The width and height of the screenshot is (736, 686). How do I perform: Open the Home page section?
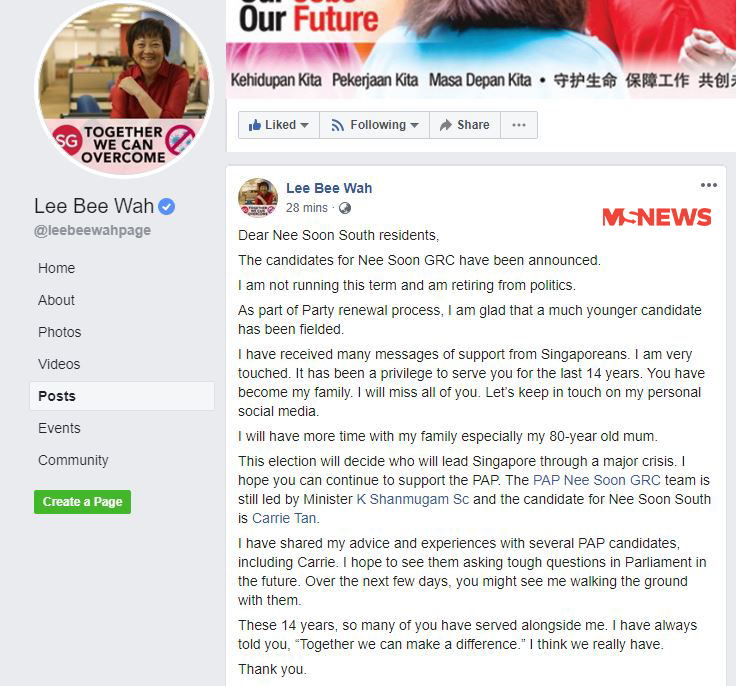tap(56, 268)
